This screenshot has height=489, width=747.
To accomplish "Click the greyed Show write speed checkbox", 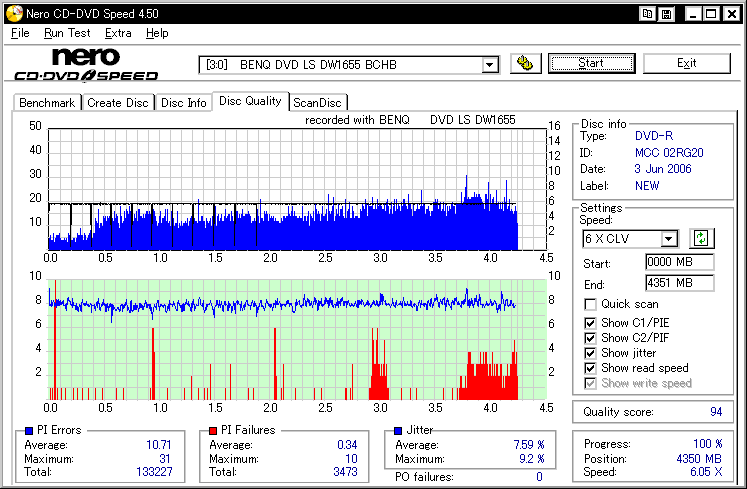I will (x=590, y=383).
